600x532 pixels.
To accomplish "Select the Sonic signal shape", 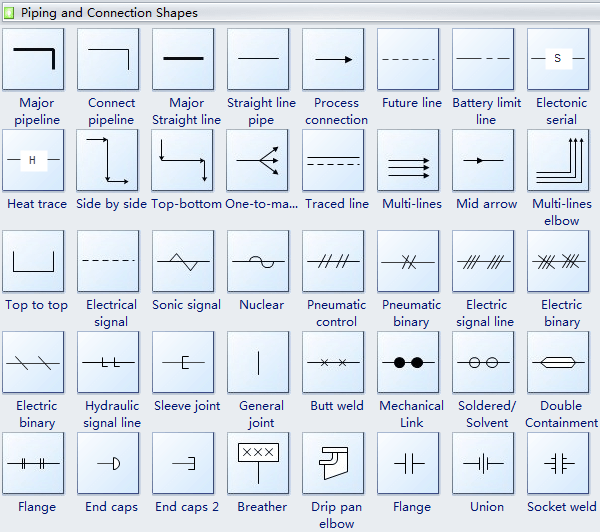I will 183,261.
